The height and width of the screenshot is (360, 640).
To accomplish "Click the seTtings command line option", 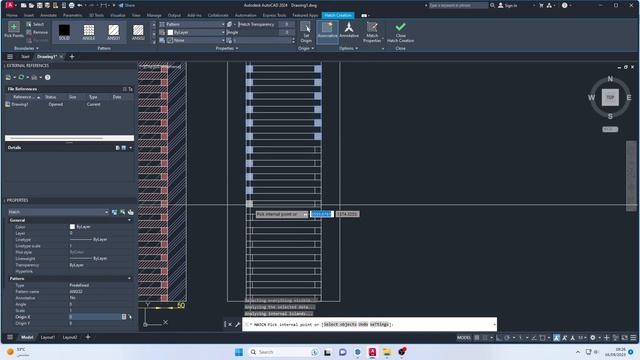I will 380,324.
